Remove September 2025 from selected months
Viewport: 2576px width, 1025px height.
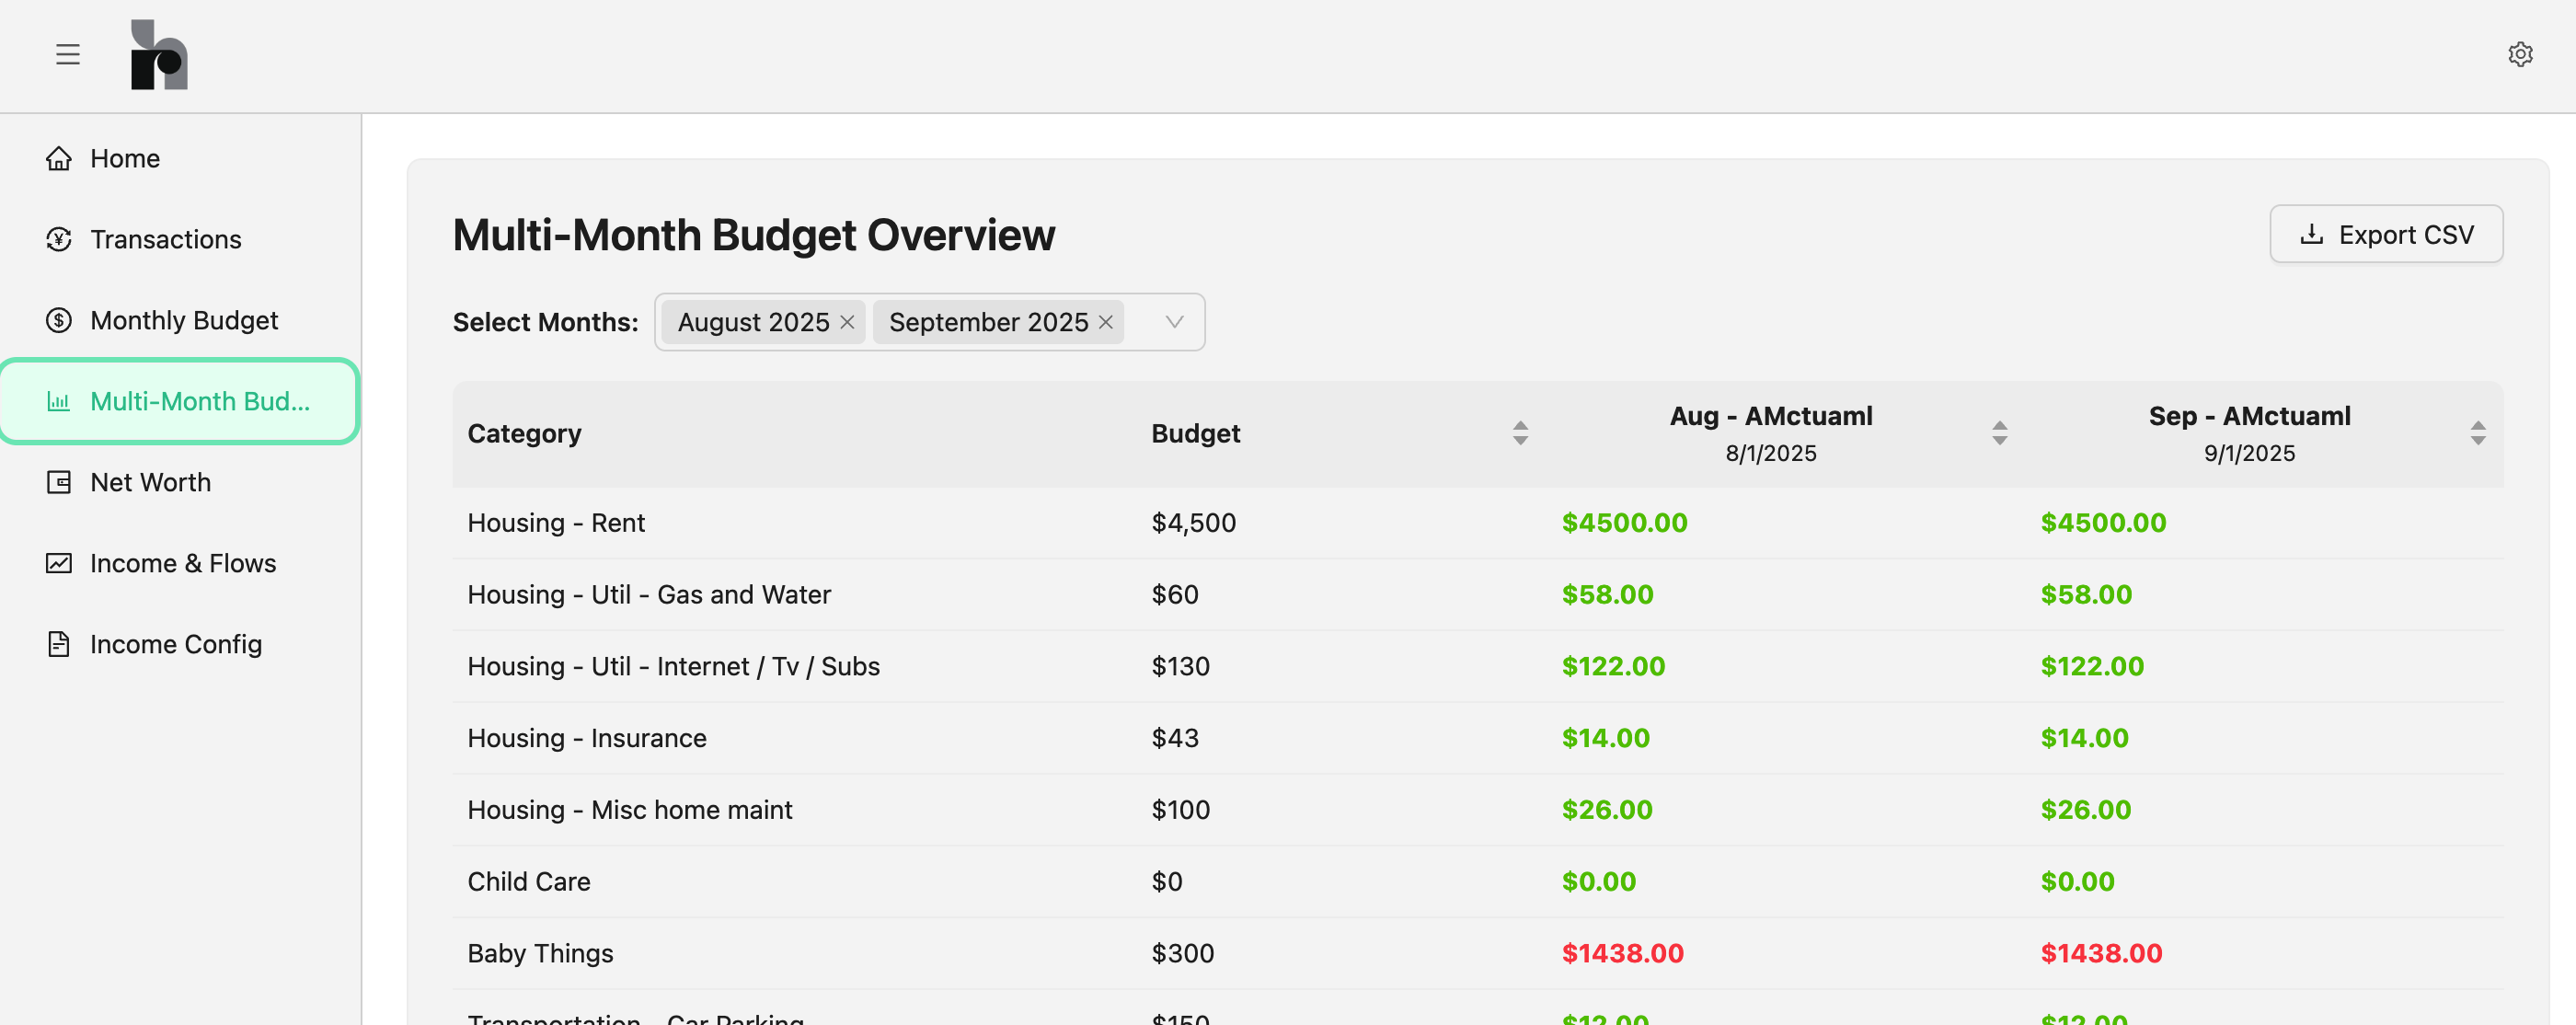(x=1105, y=322)
